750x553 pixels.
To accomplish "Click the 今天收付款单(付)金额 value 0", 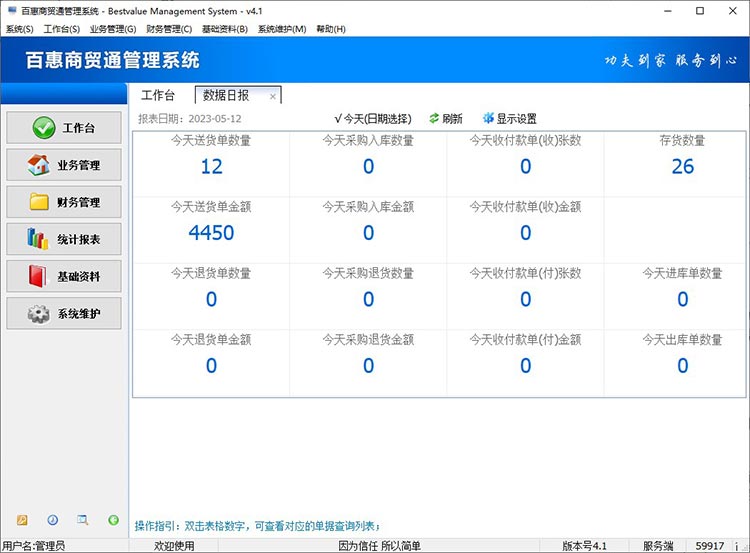I will 526,366.
